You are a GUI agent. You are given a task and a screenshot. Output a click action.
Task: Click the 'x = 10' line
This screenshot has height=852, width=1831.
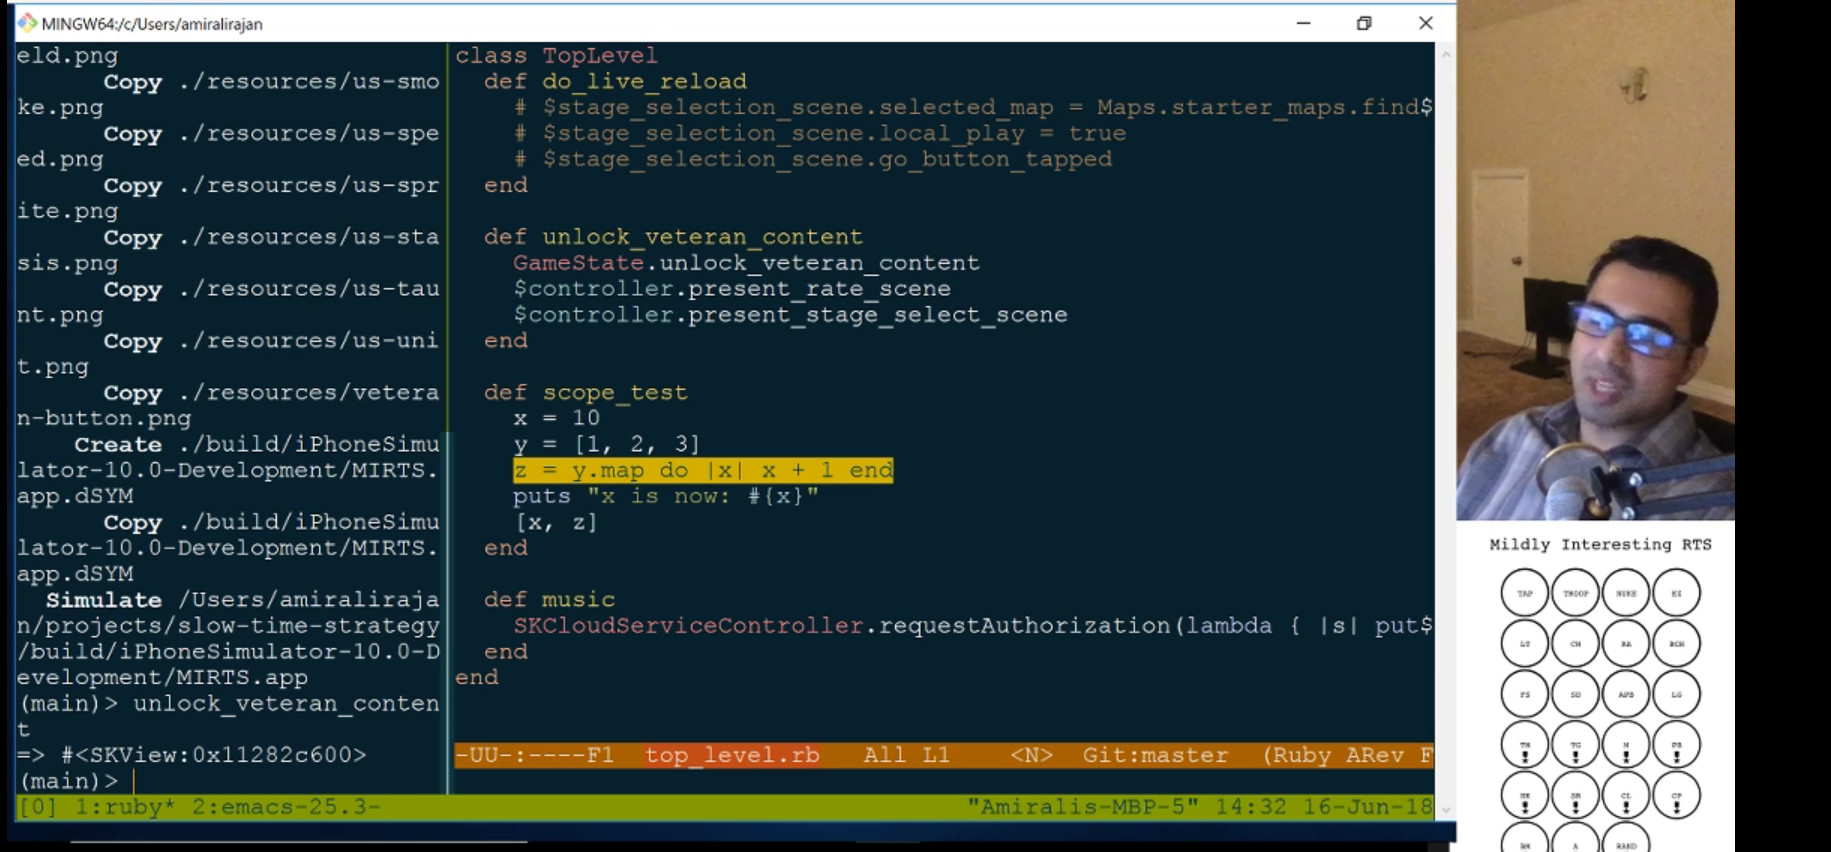557,418
